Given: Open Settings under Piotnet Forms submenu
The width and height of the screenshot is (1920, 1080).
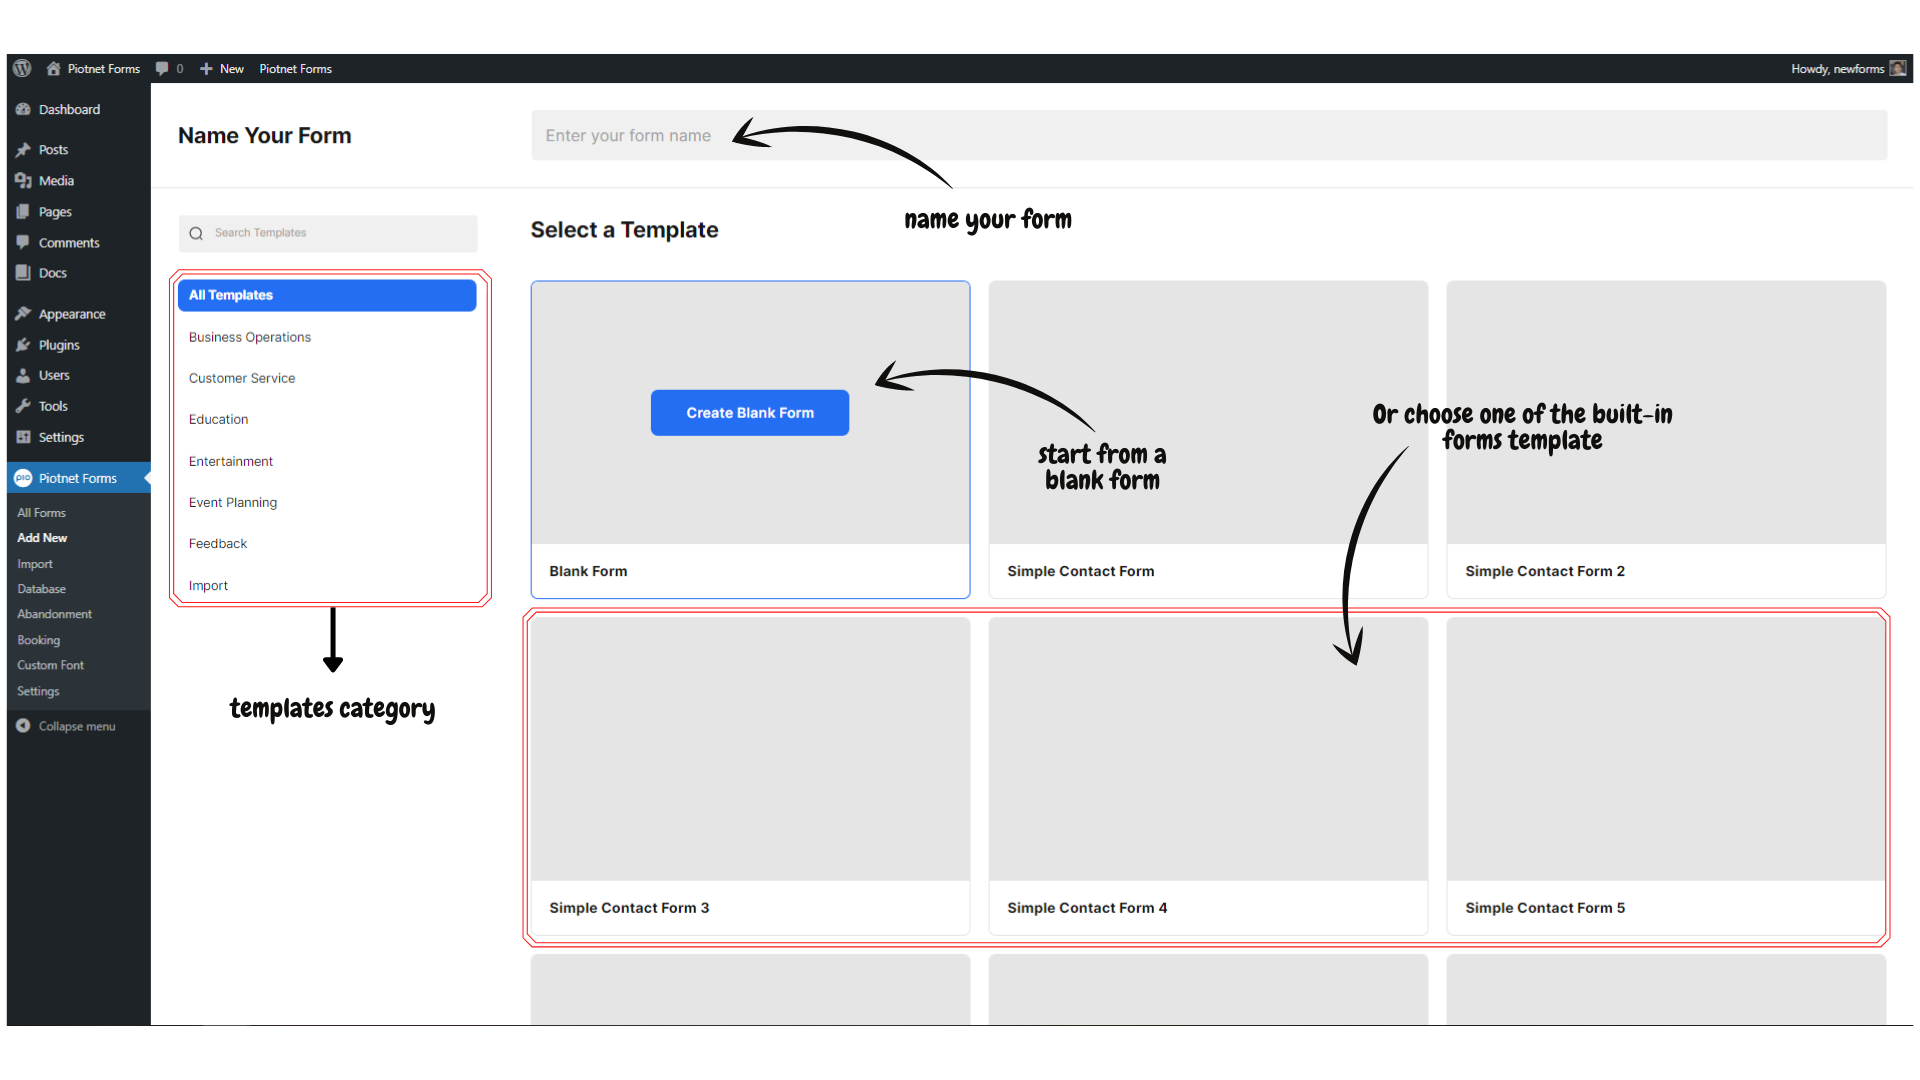Looking at the screenshot, I should (38, 691).
